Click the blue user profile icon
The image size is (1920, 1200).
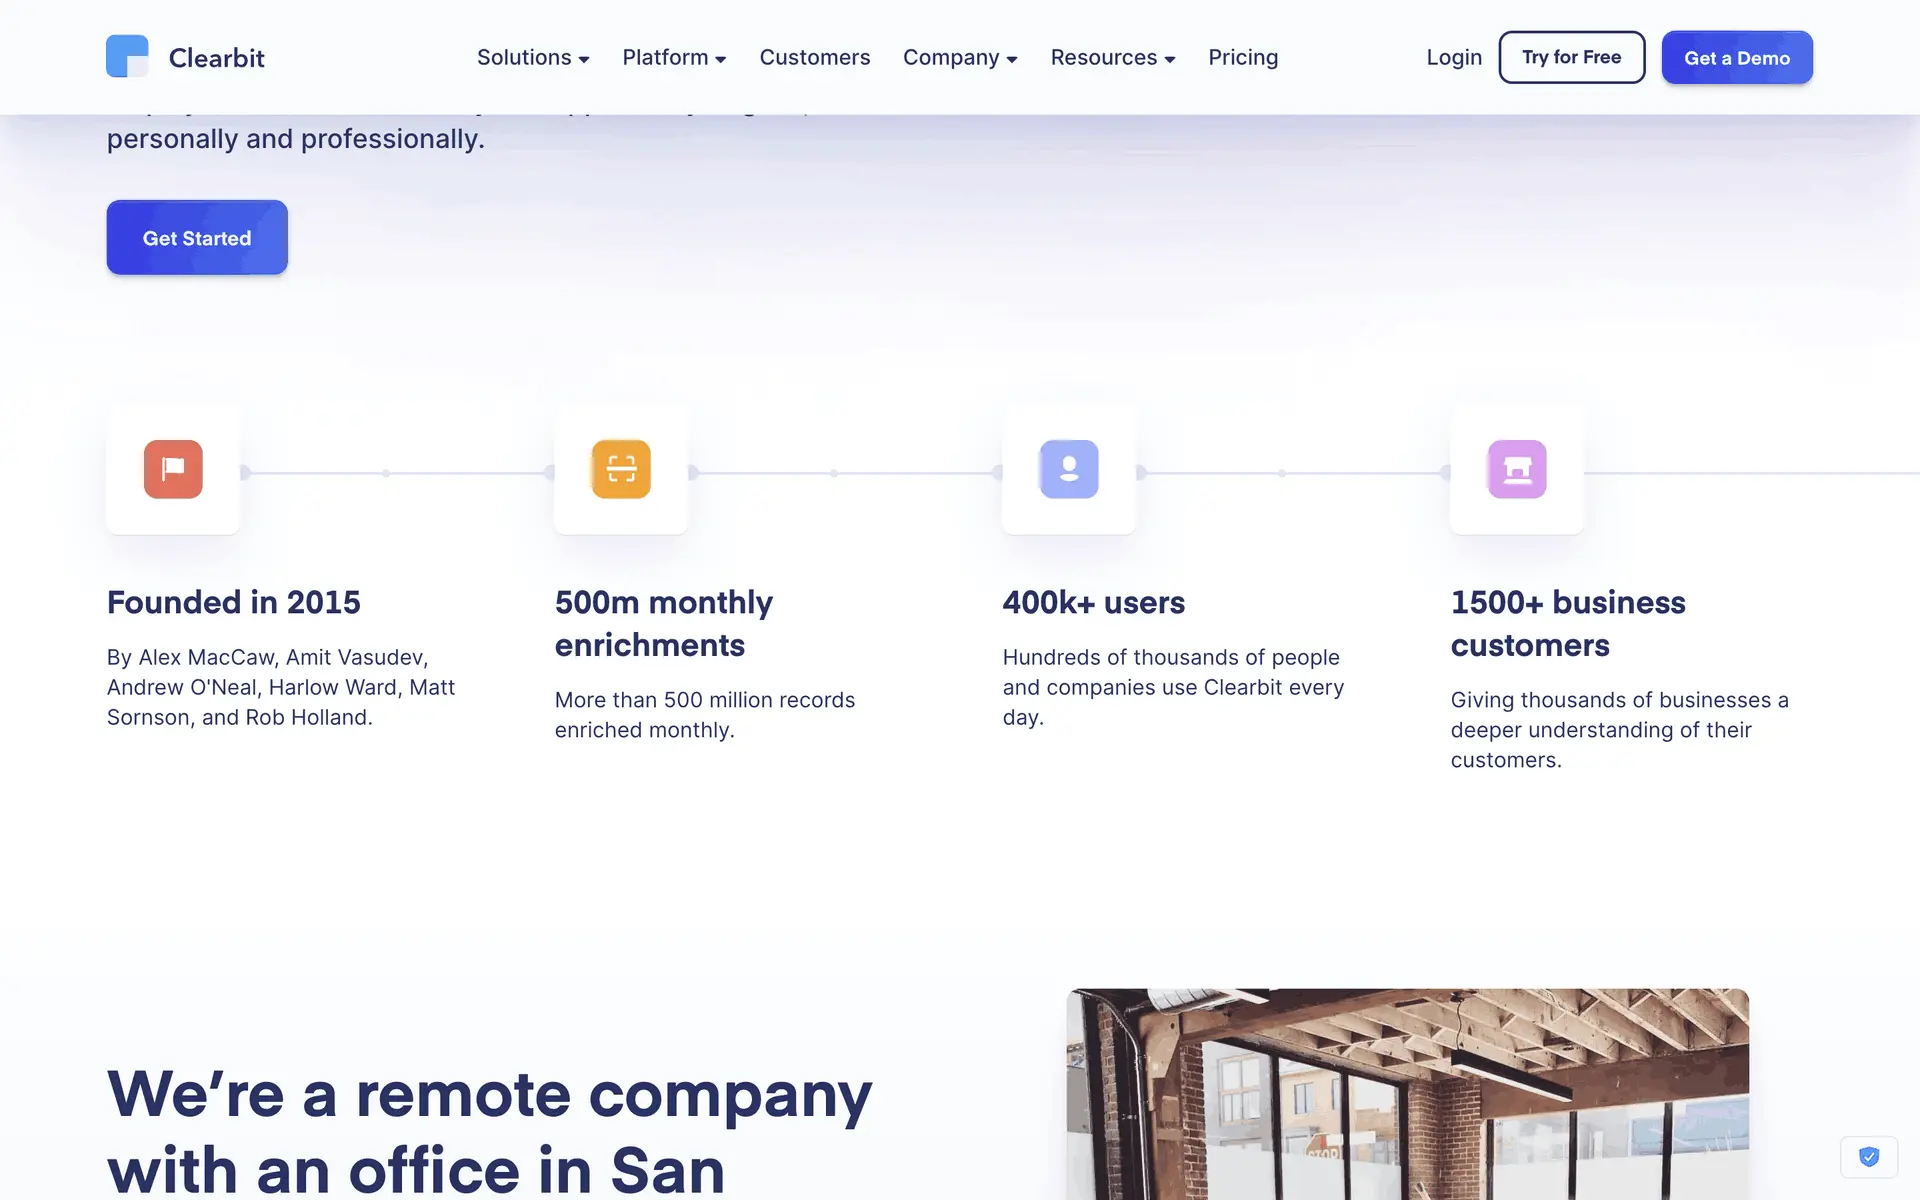coord(1069,469)
